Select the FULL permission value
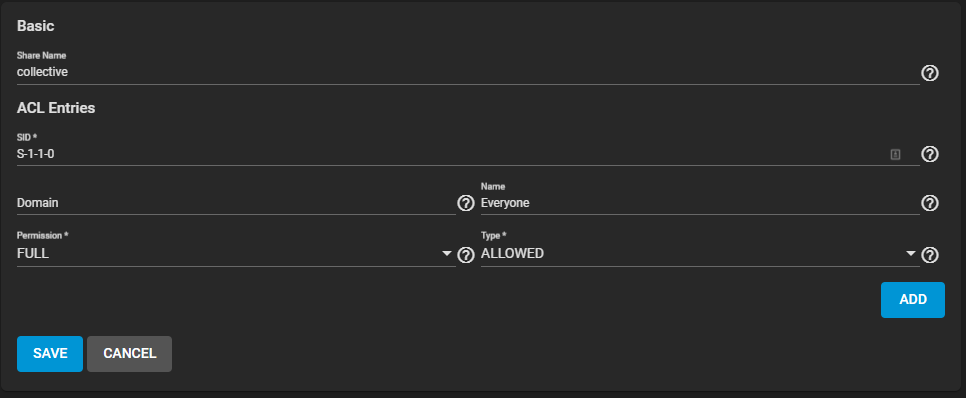The height and width of the screenshot is (398, 966). 33,253
